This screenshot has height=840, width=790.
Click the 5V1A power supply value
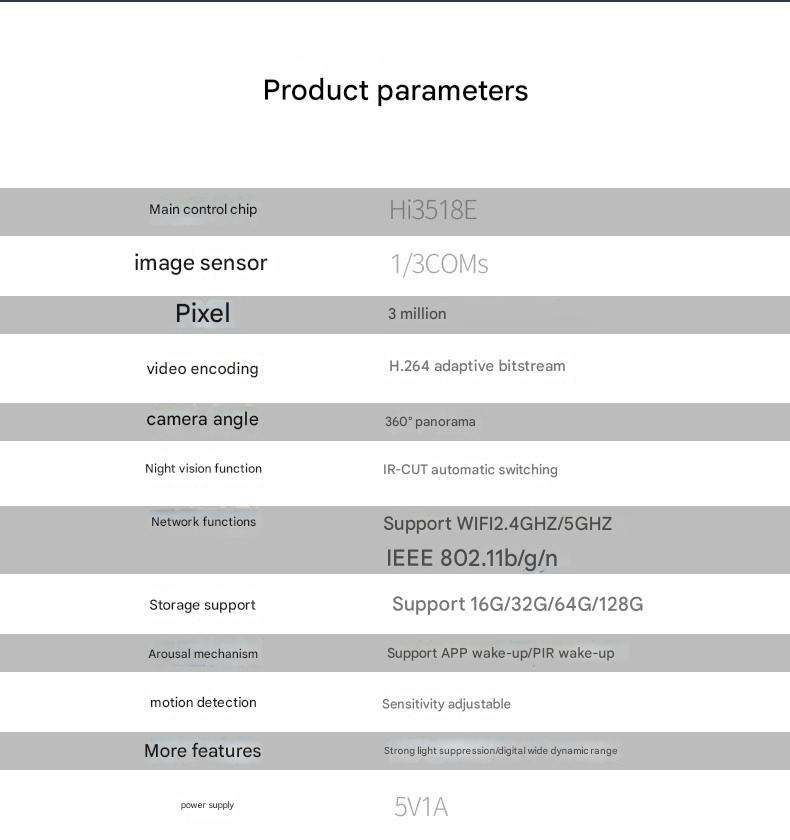tap(421, 807)
